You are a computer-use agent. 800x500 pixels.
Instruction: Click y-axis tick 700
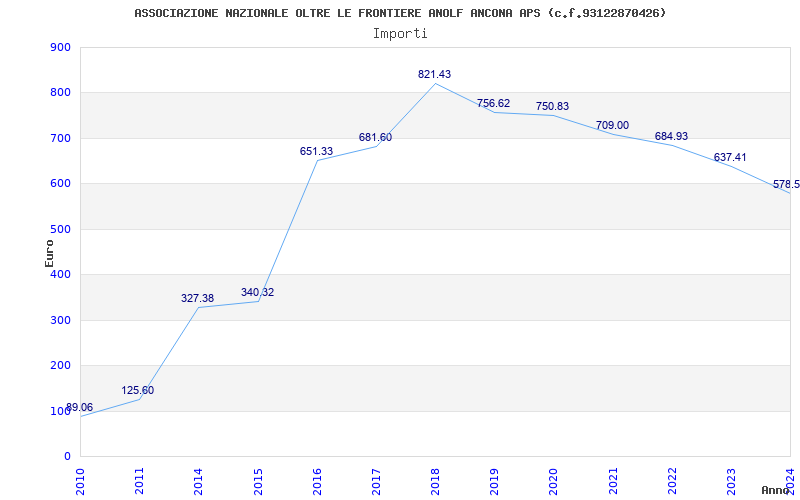pos(61,138)
